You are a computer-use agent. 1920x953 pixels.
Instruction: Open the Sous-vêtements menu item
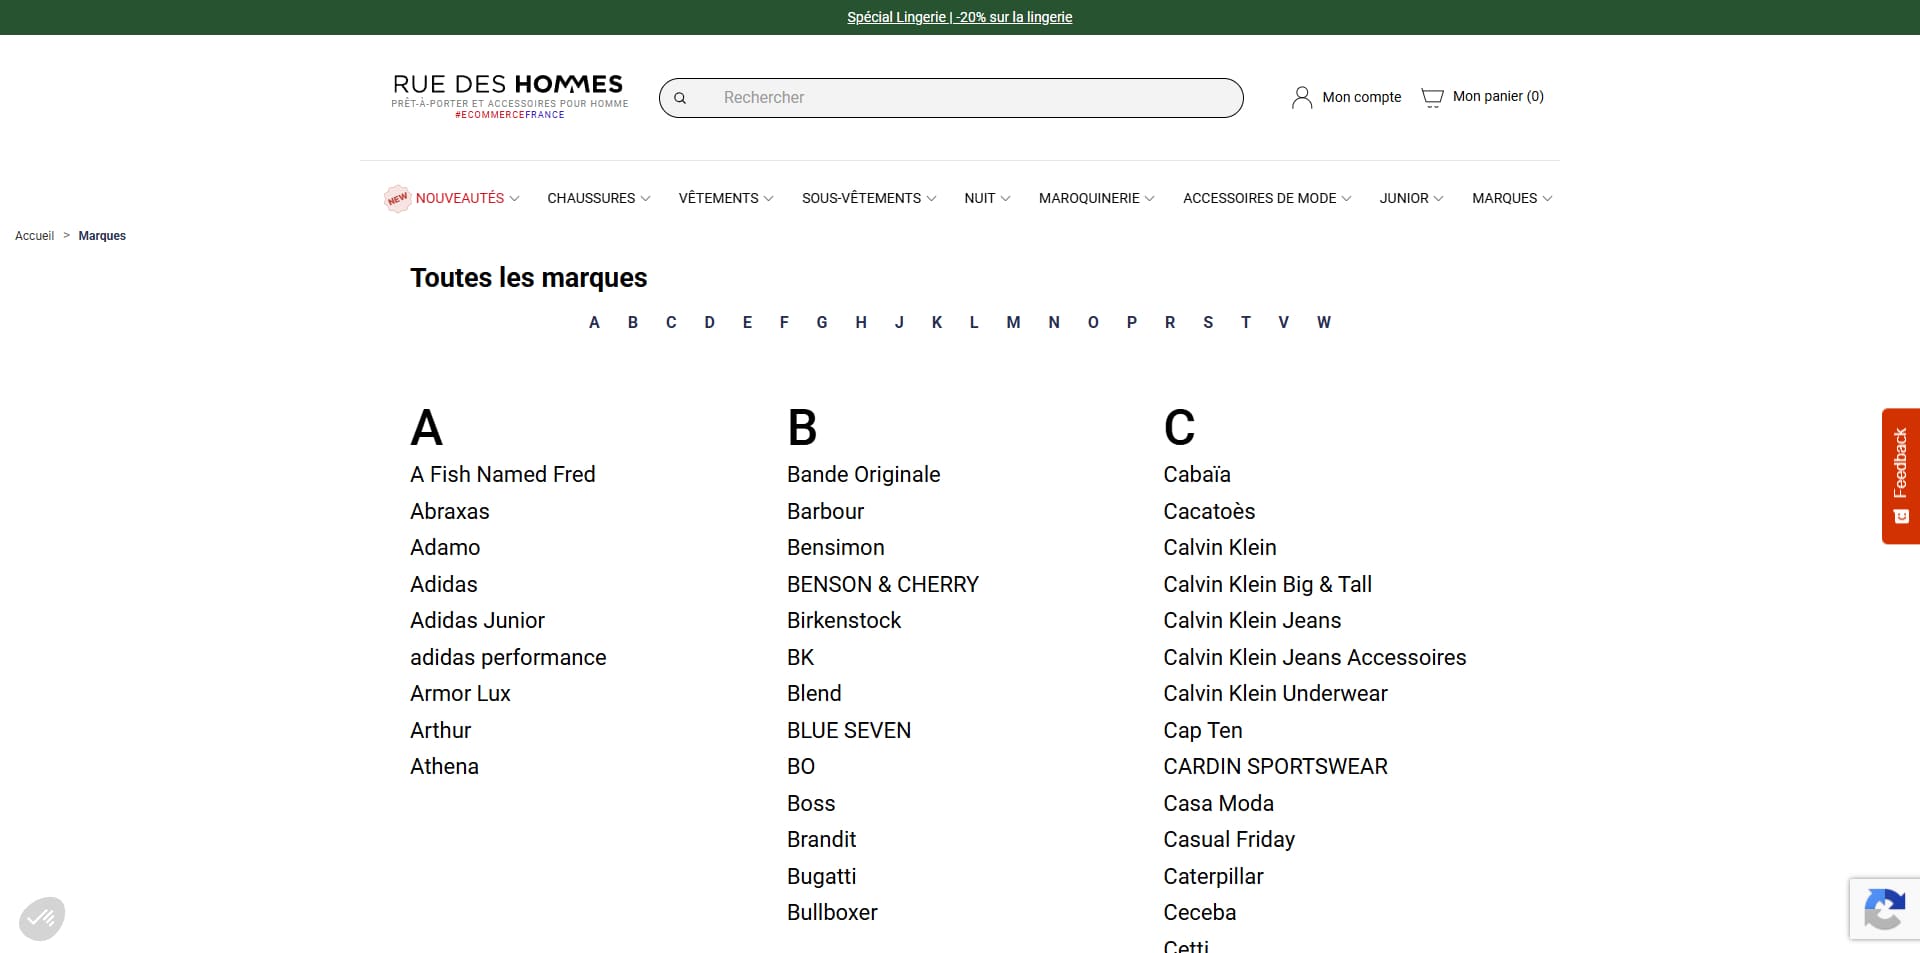869,198
